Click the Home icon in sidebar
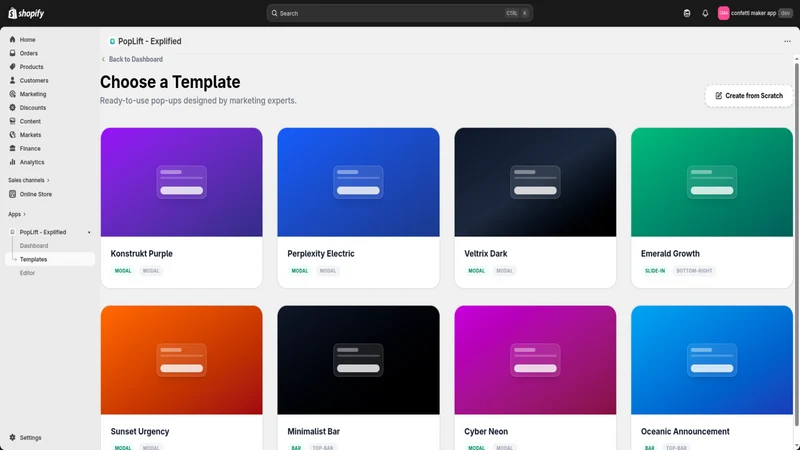 point(12,39)
